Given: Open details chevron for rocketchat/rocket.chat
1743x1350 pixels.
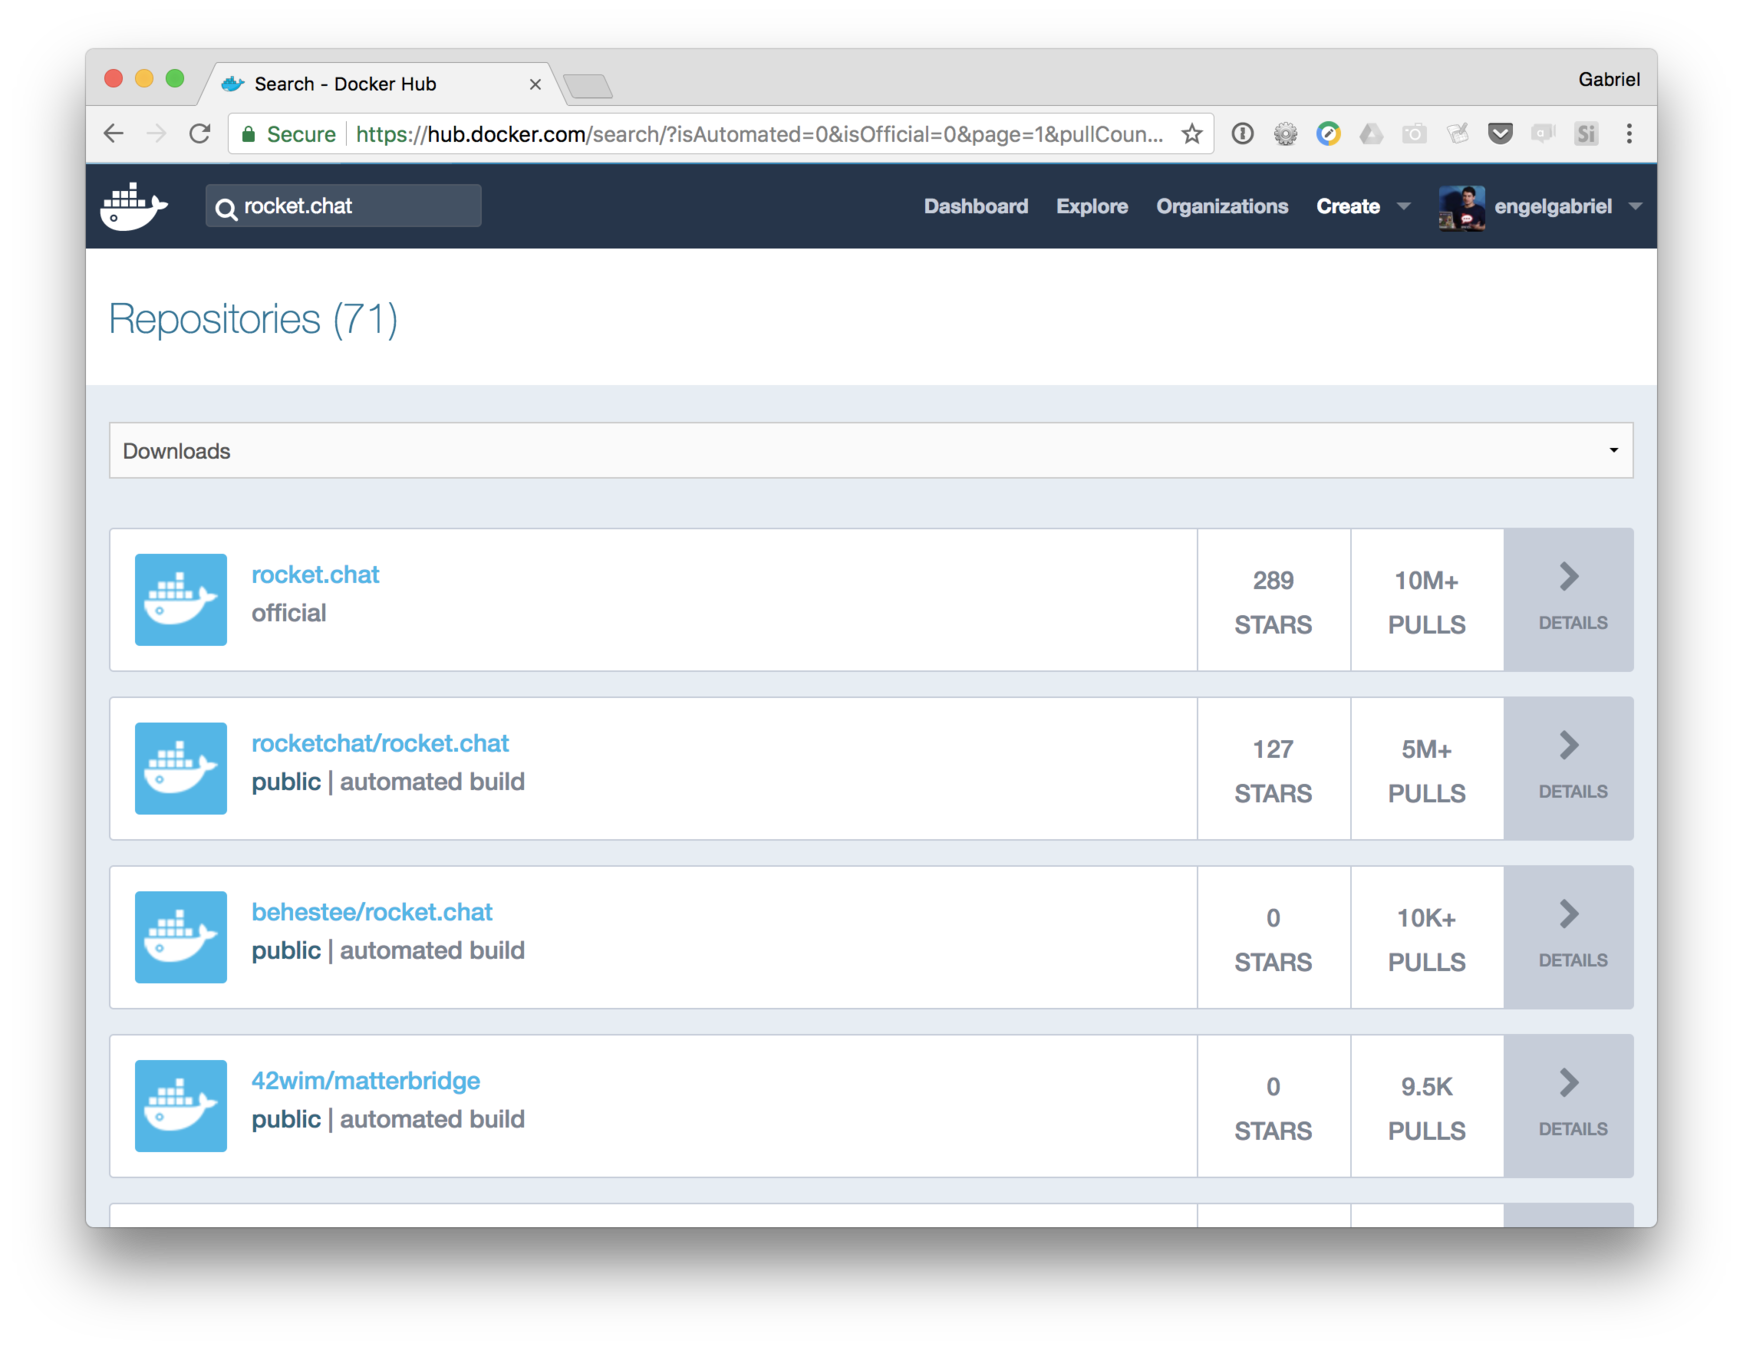Looking at the screenshot, I should pos(1569,746).
